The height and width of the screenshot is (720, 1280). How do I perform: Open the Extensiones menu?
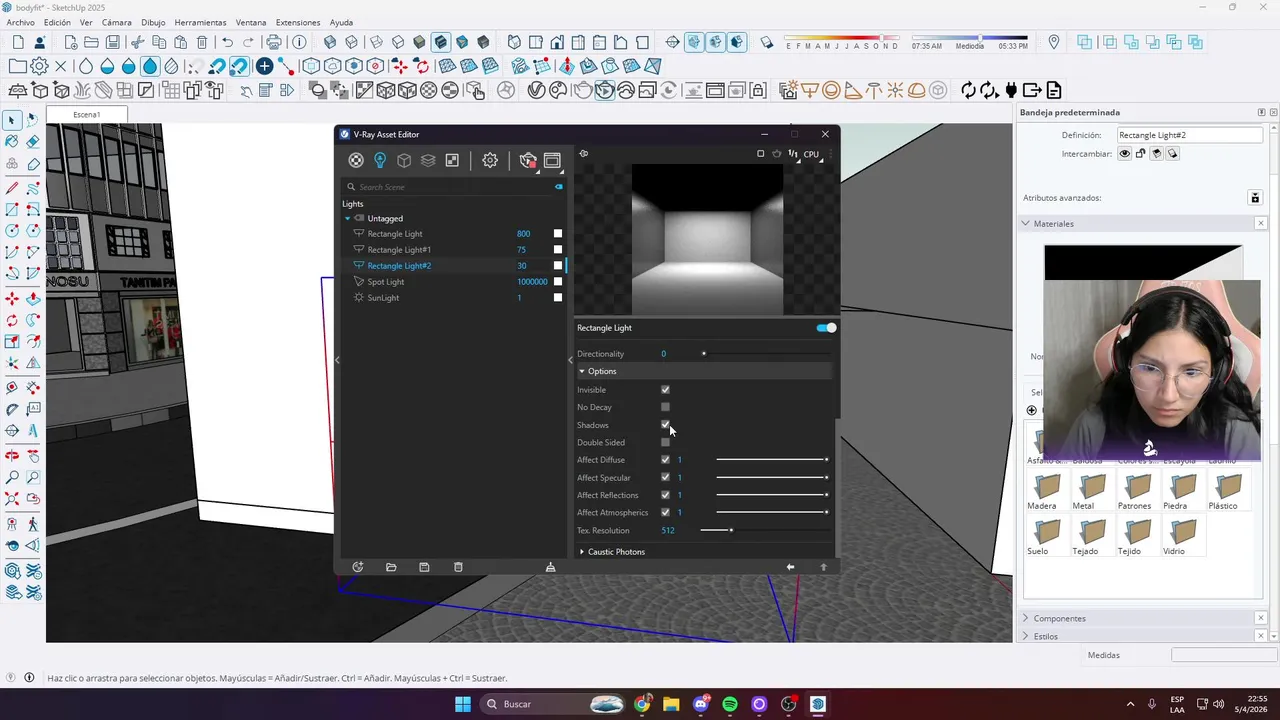click(x=298, y=22)
